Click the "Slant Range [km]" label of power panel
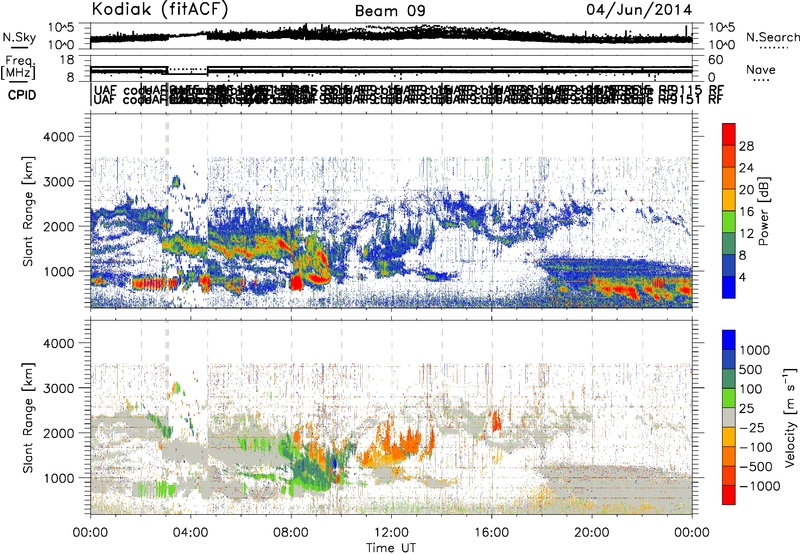The height and width of the screenshot is (554, 800). (28, 211)
